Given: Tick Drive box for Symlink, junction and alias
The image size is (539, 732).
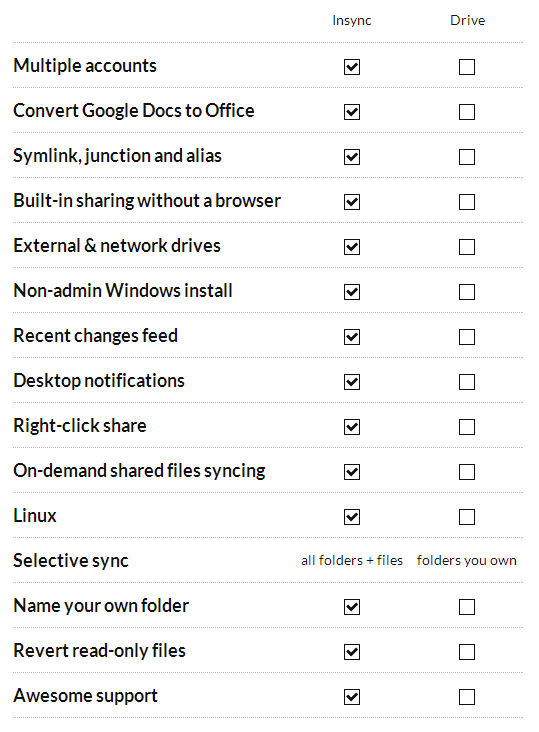Looking at the screenshot, I should pyautogui.click(x=467, y=157).
